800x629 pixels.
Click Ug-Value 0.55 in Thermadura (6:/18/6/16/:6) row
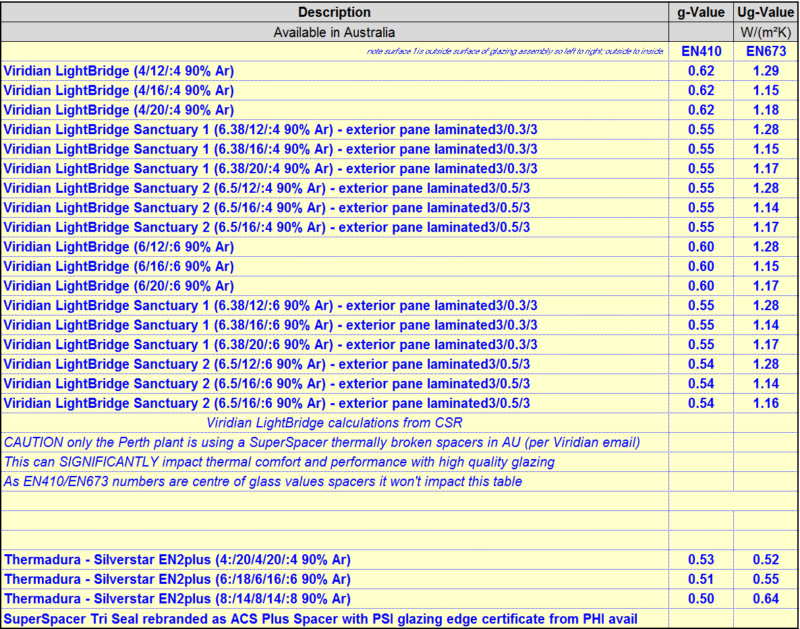tap(766, 579)
